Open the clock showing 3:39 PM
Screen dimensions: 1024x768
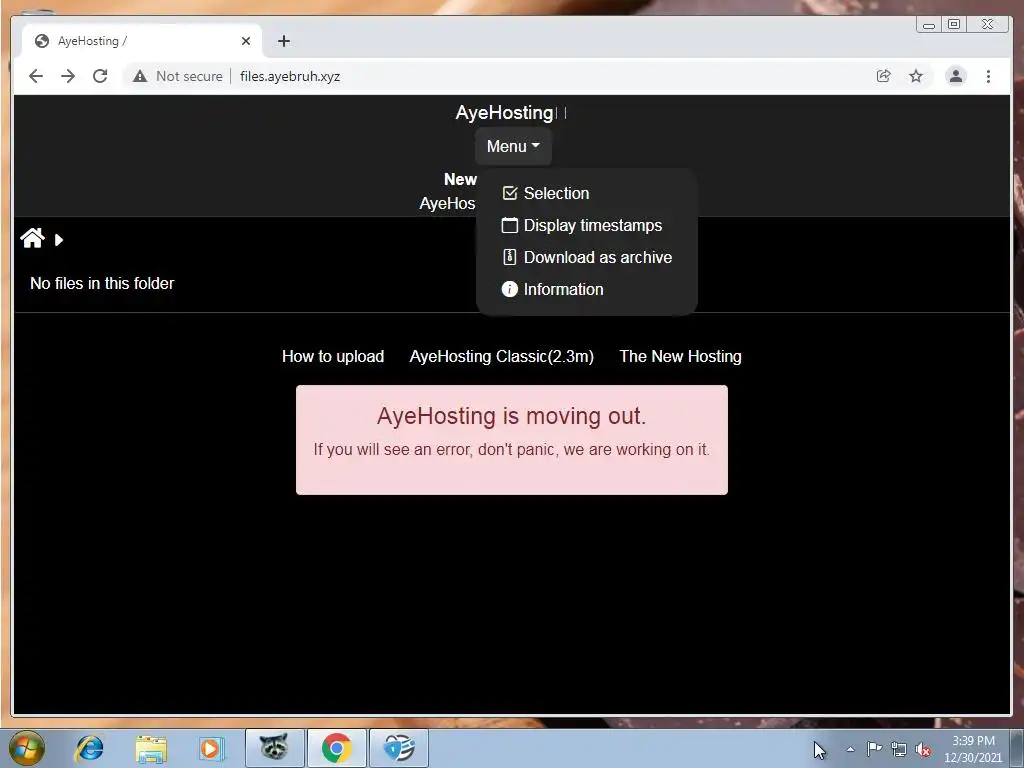click(973, 749)
